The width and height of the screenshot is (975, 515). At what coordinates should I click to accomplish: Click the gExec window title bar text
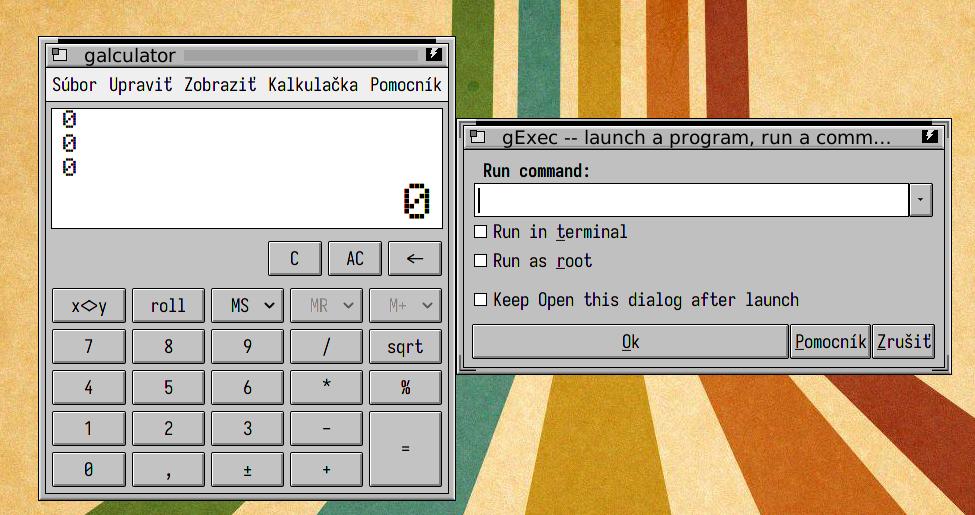[696, 137]
